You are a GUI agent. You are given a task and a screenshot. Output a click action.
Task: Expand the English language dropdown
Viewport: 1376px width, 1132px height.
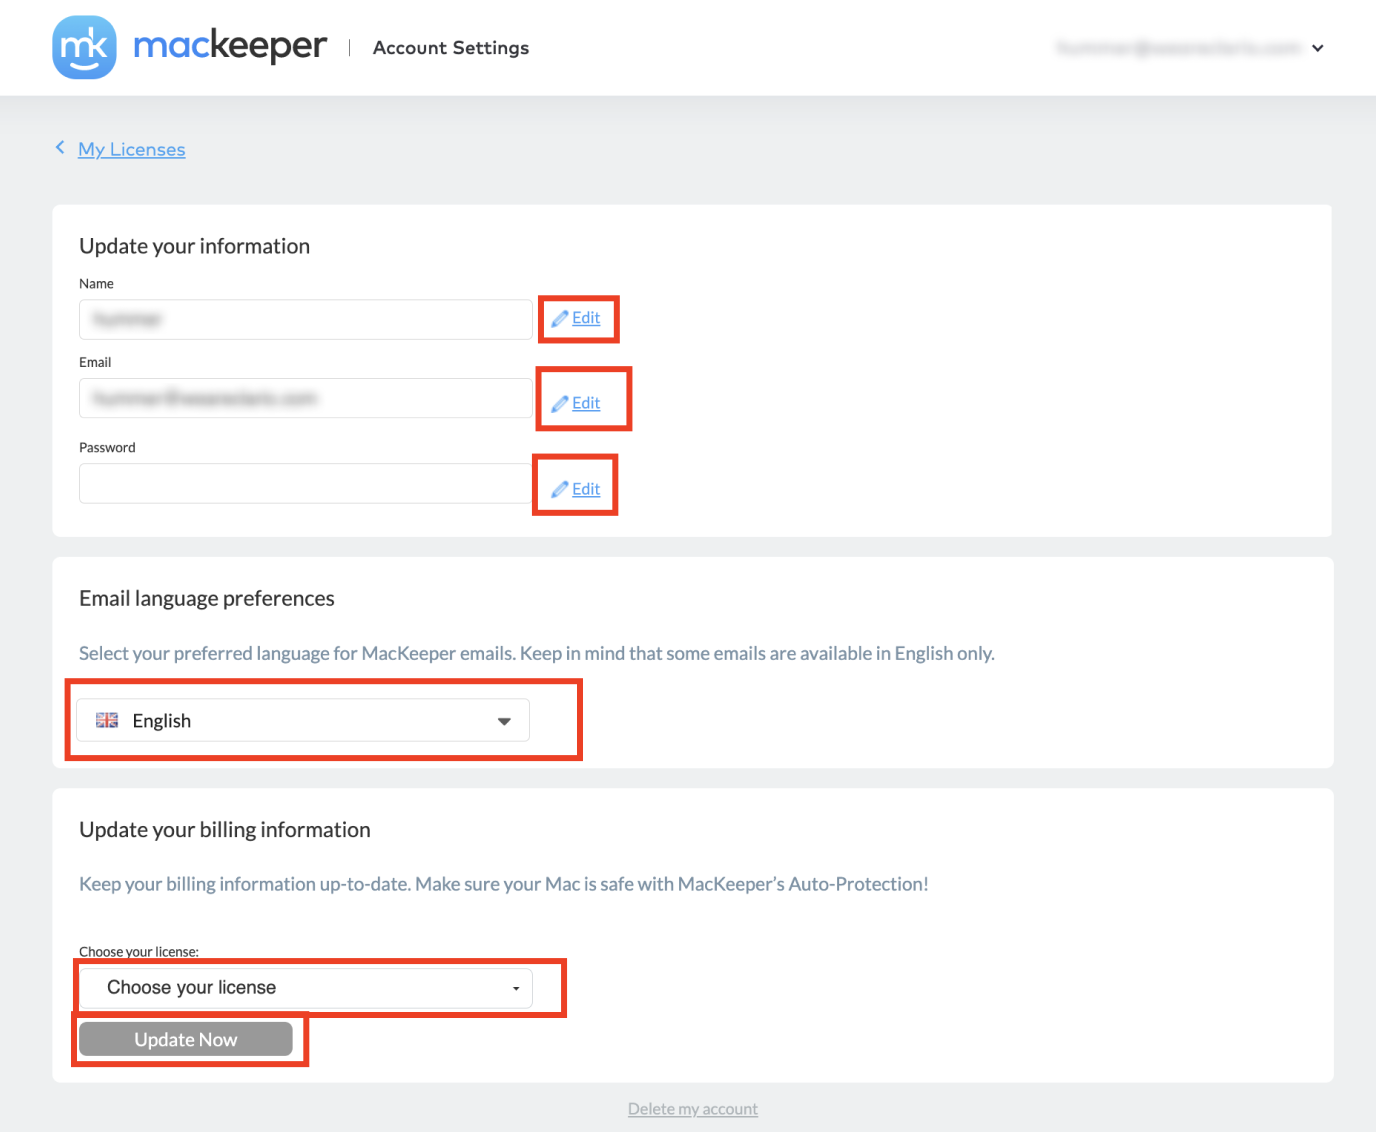click(x=303, y=720)
